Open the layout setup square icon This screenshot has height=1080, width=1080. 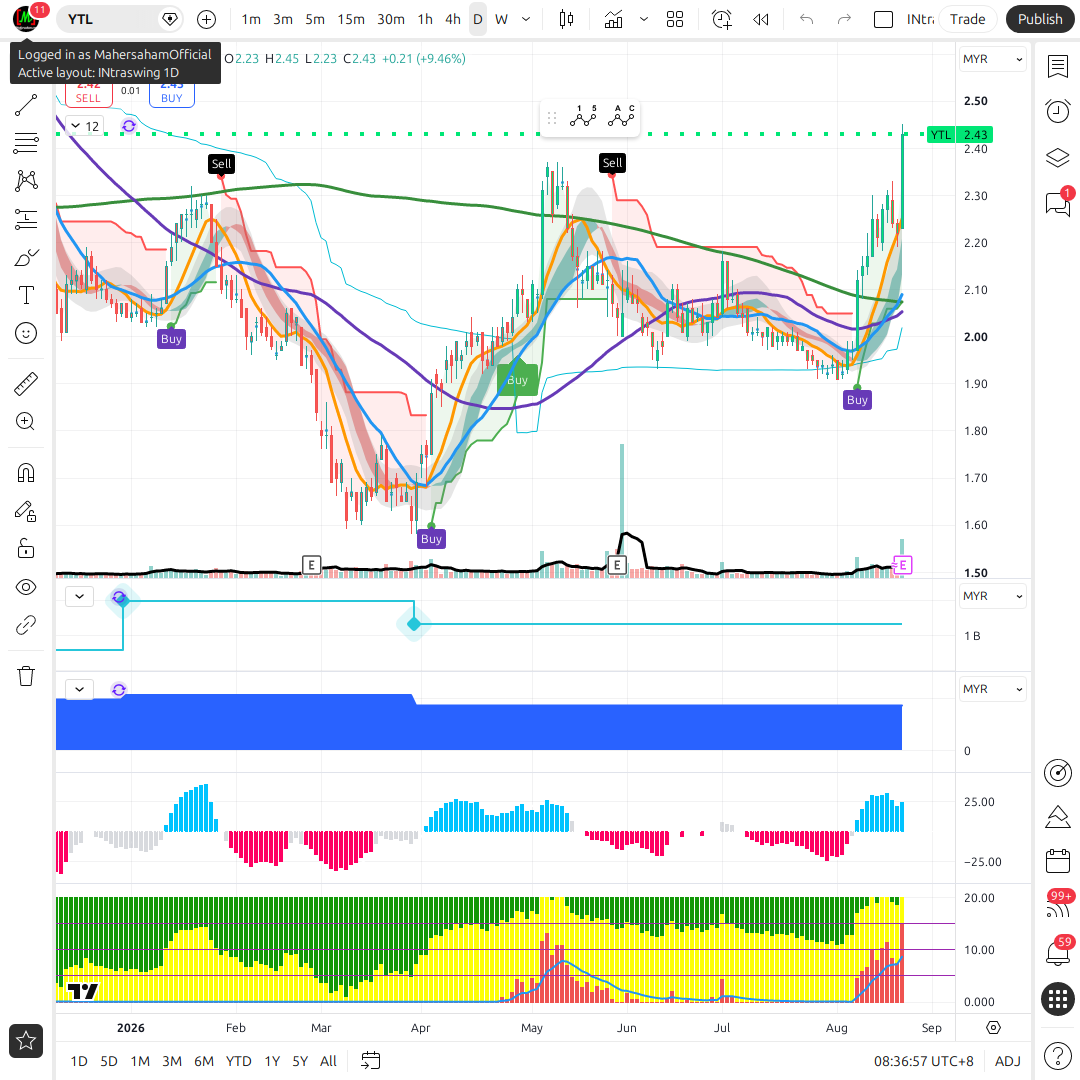[x=883, y=19]
